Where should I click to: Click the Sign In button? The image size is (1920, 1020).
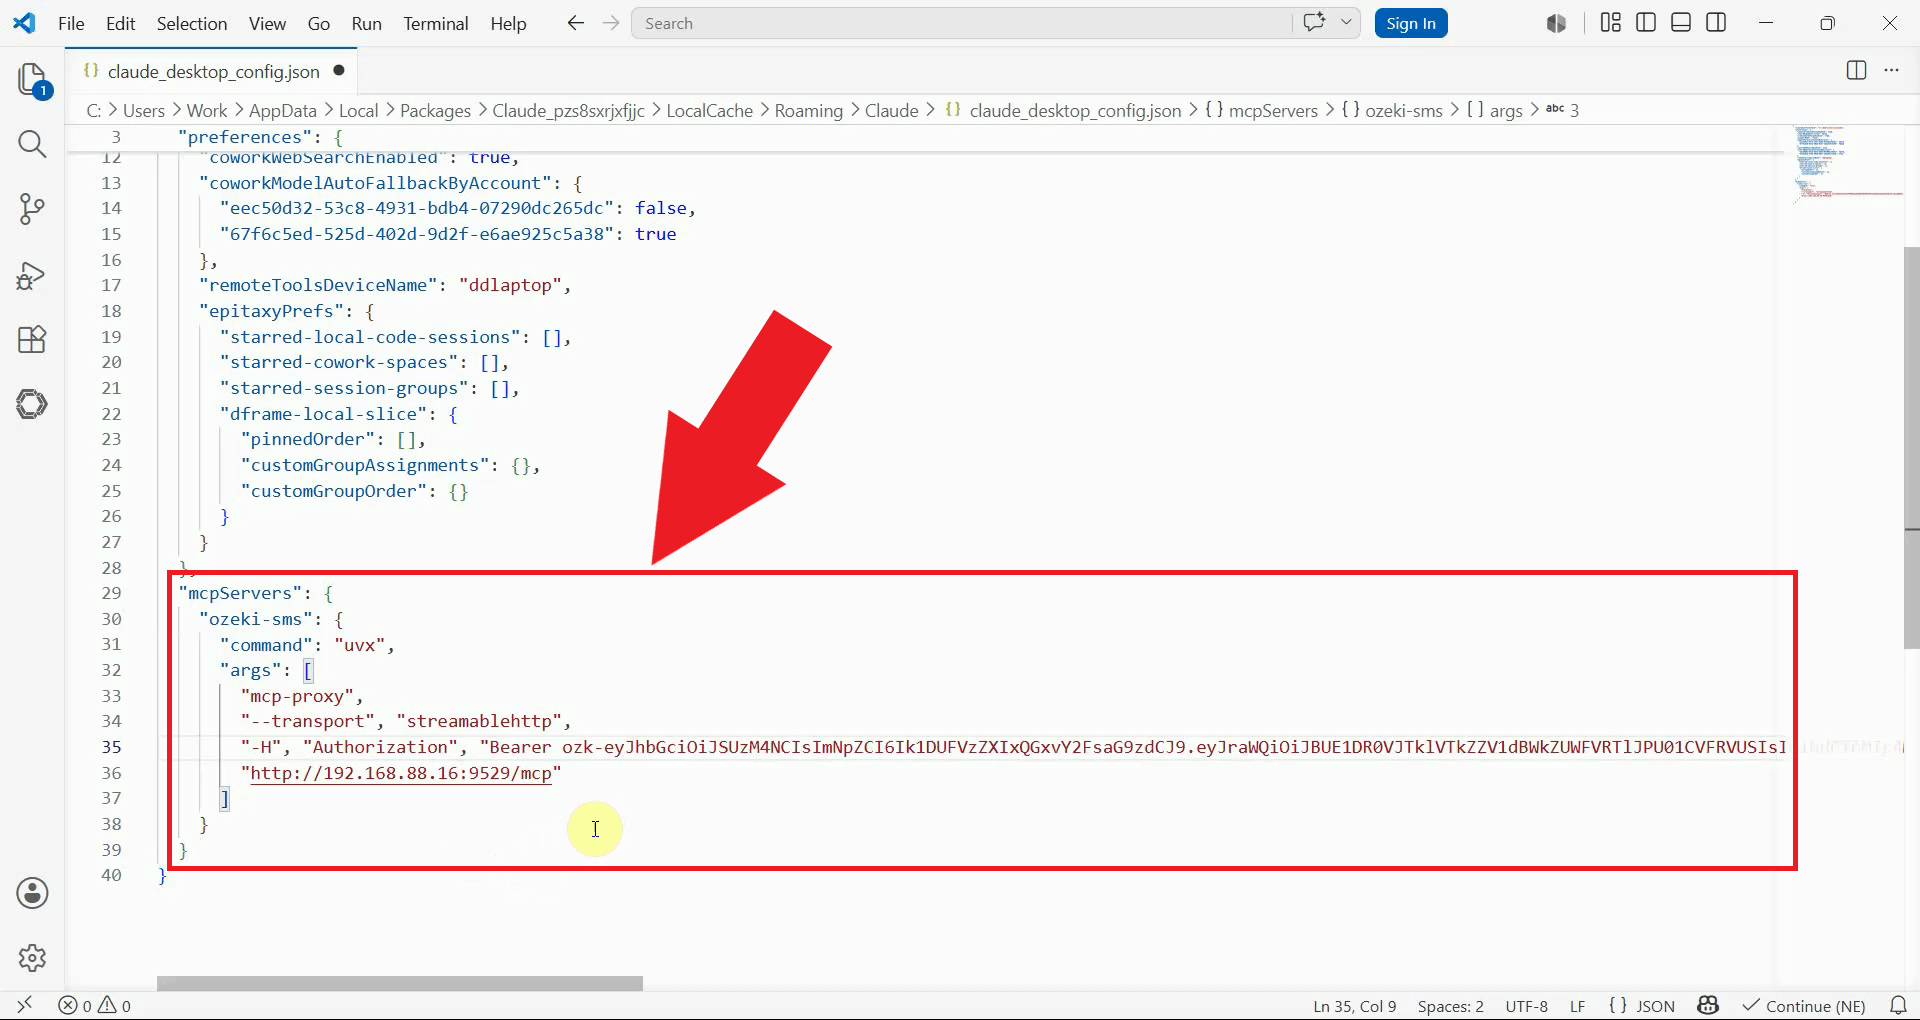(1411, 23)
